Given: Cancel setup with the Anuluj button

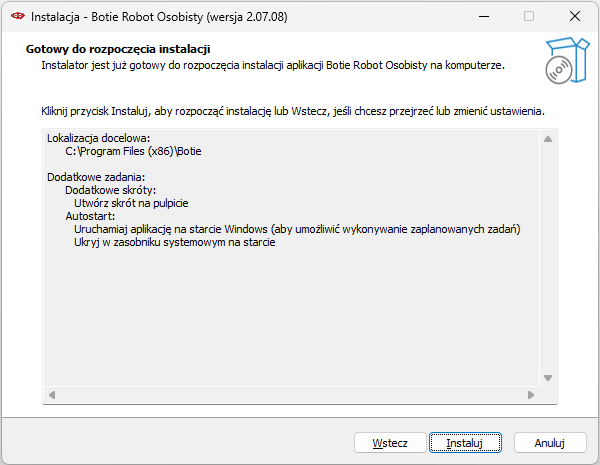Looking at the screenshot, I should tap(550, 443).
